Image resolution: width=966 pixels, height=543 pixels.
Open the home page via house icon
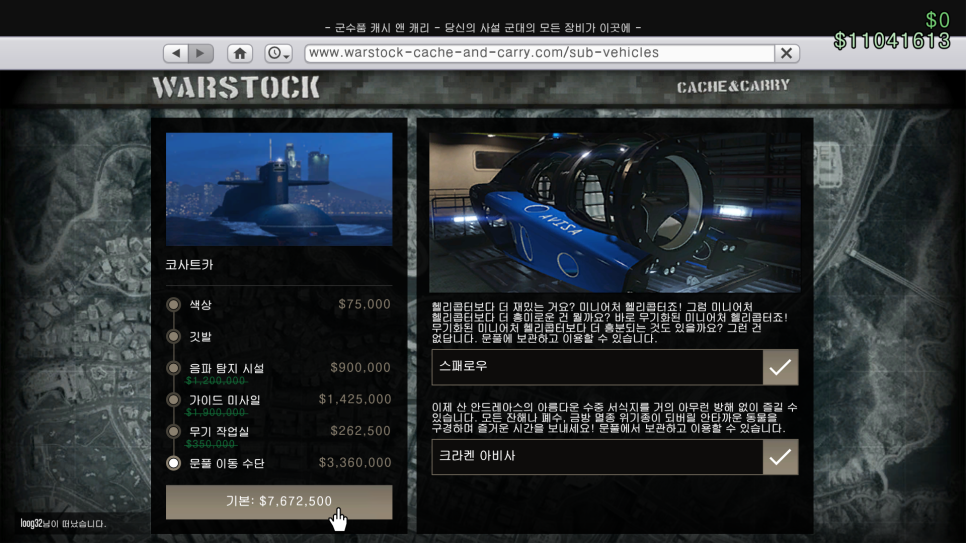tap(240, 53)
